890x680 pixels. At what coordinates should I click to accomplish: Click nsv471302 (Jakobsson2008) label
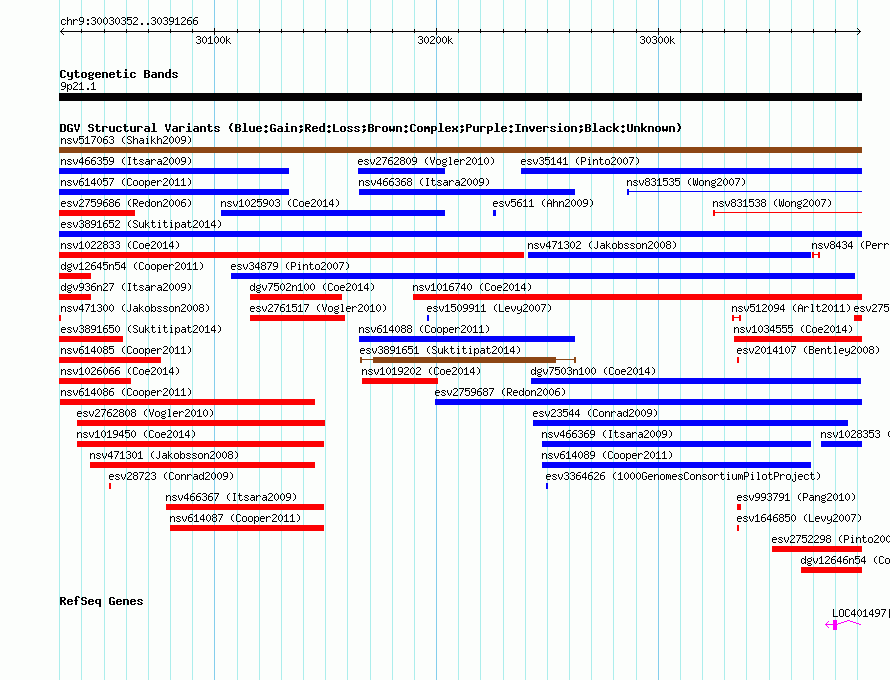[602, 245]
